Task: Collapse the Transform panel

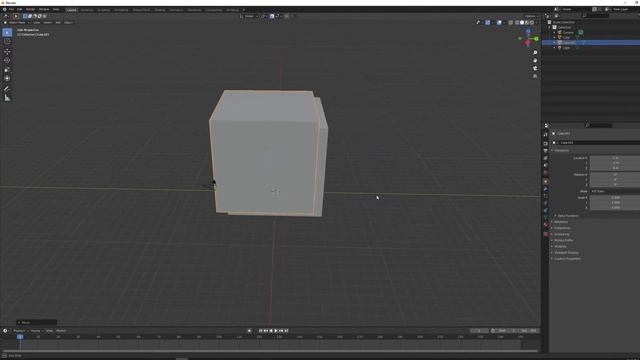Action: click(561, 150)
